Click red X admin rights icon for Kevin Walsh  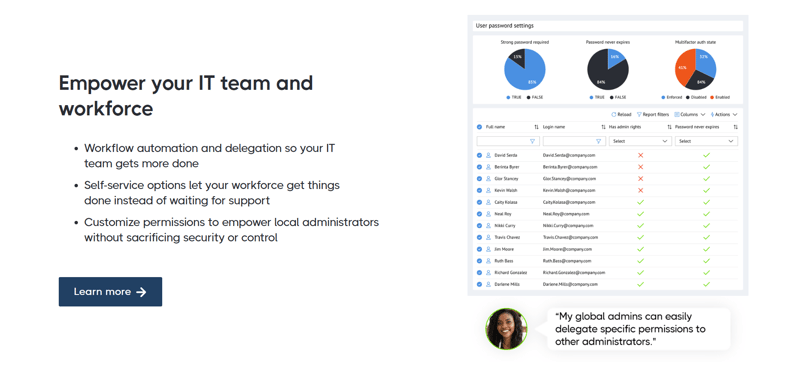[641, 190]
